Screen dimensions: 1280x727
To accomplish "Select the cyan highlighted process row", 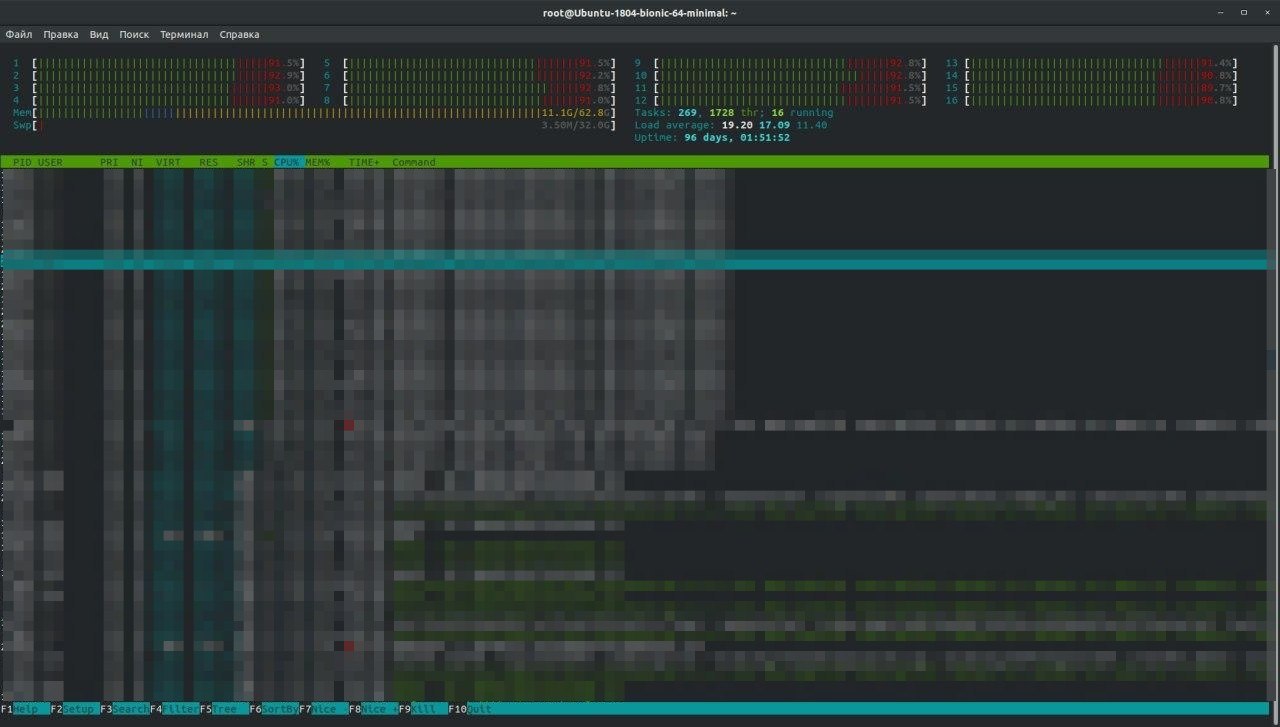I will (x=635, y=259).
